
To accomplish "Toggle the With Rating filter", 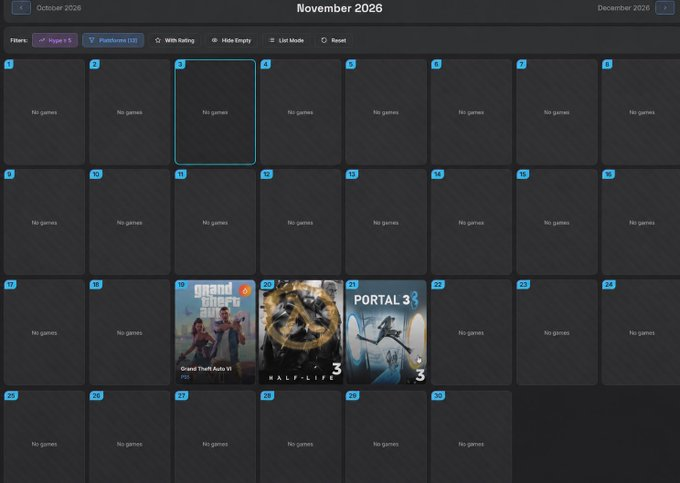I will point(175,40).
